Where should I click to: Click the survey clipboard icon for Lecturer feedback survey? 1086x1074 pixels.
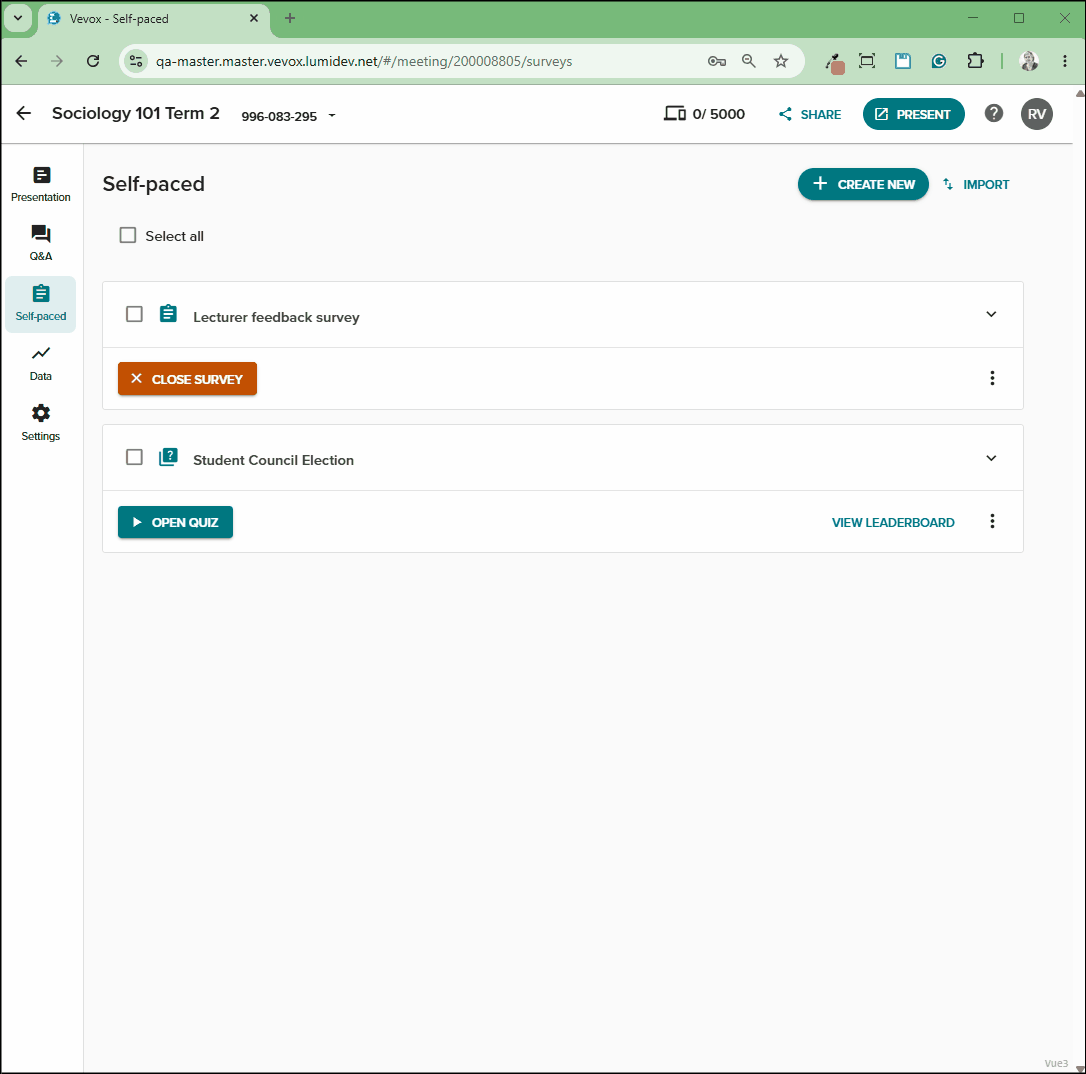pyautogui.click(x=168, y=314)
